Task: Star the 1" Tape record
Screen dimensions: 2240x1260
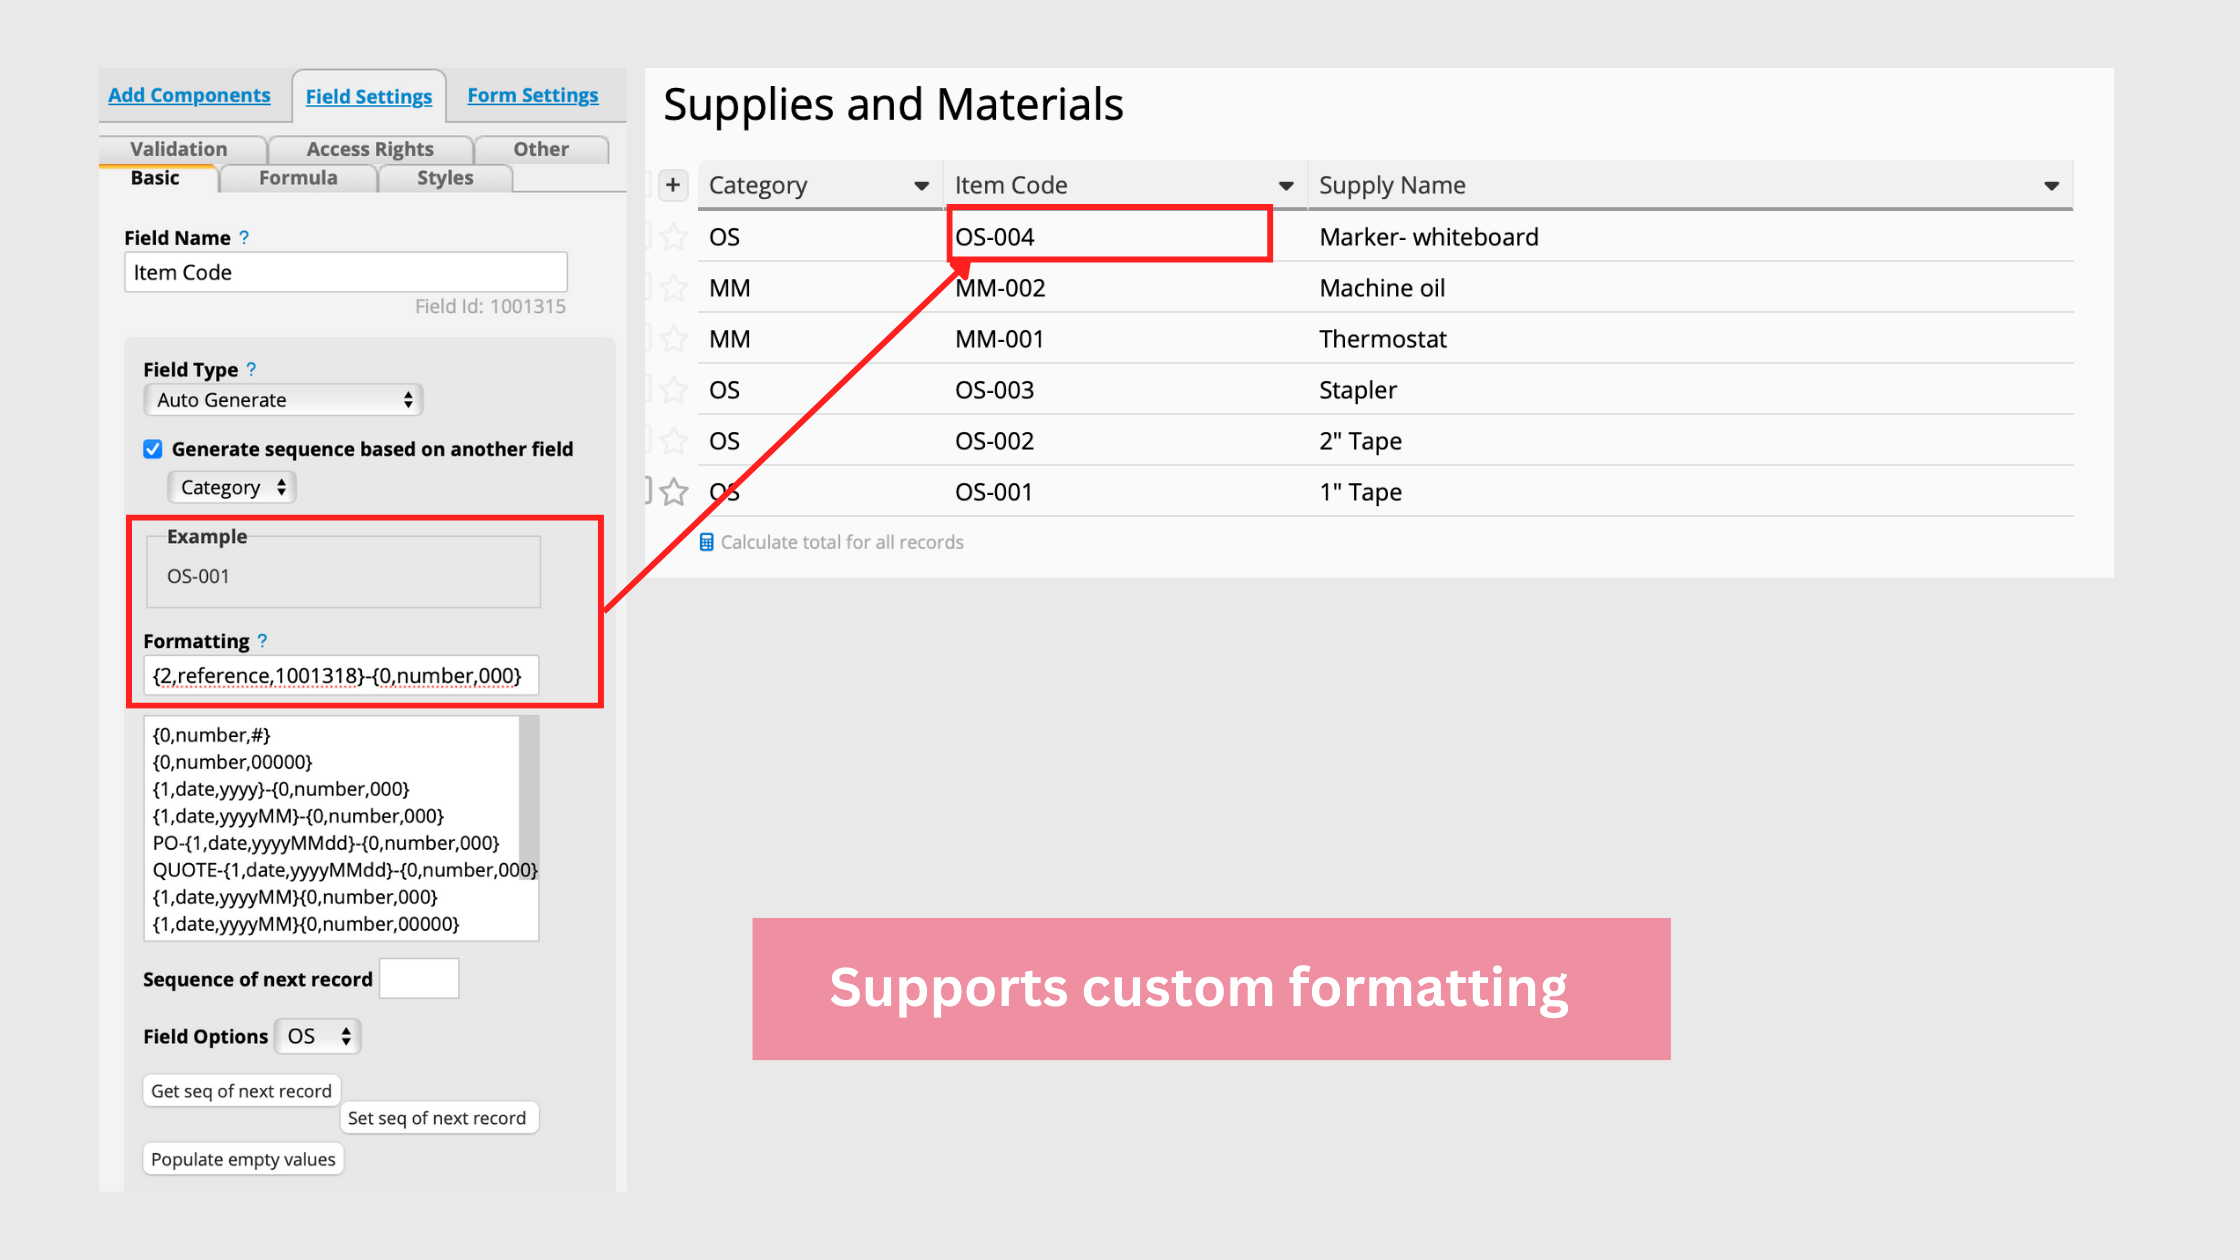Action: [674, 492]
